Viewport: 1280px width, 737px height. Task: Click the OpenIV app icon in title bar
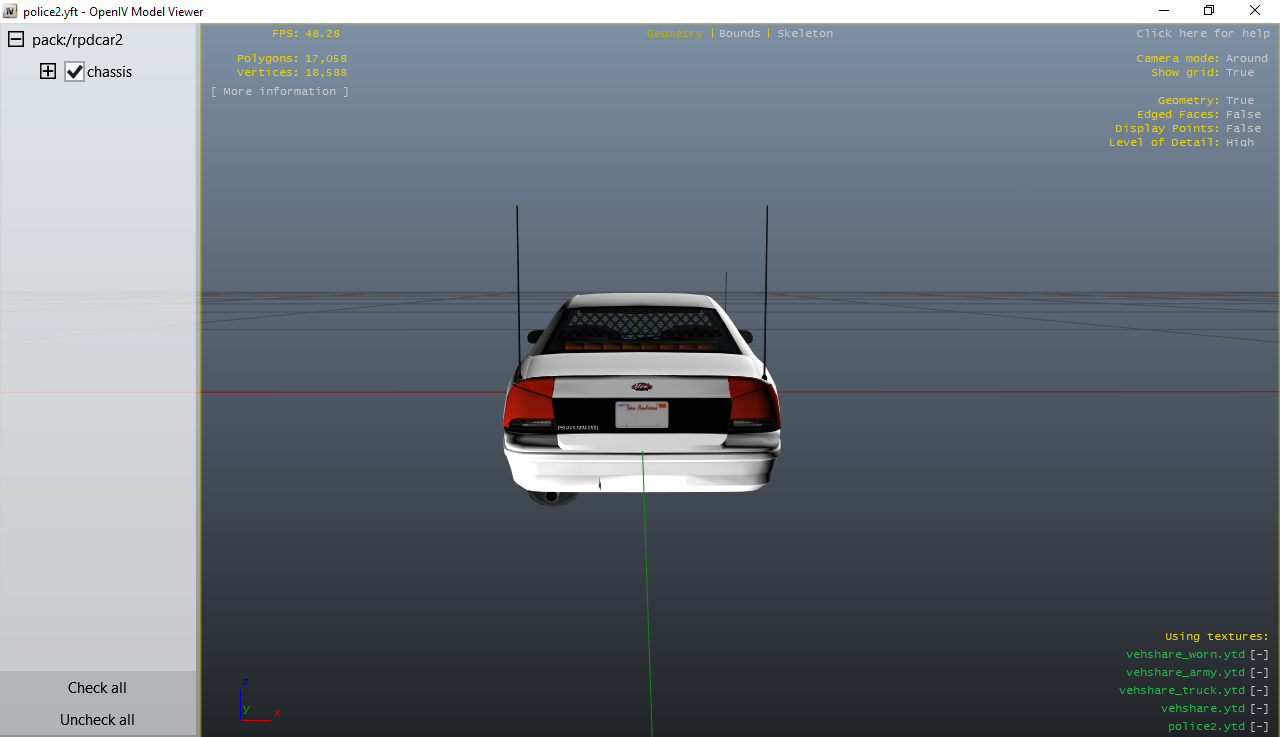(11, 11)
